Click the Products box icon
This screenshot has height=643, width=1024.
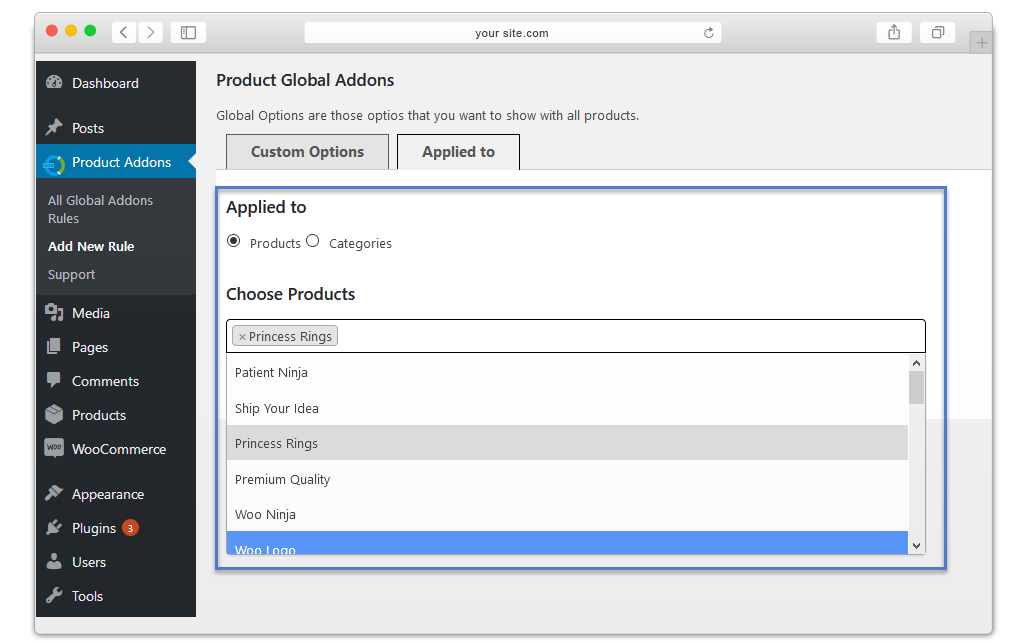54,415
